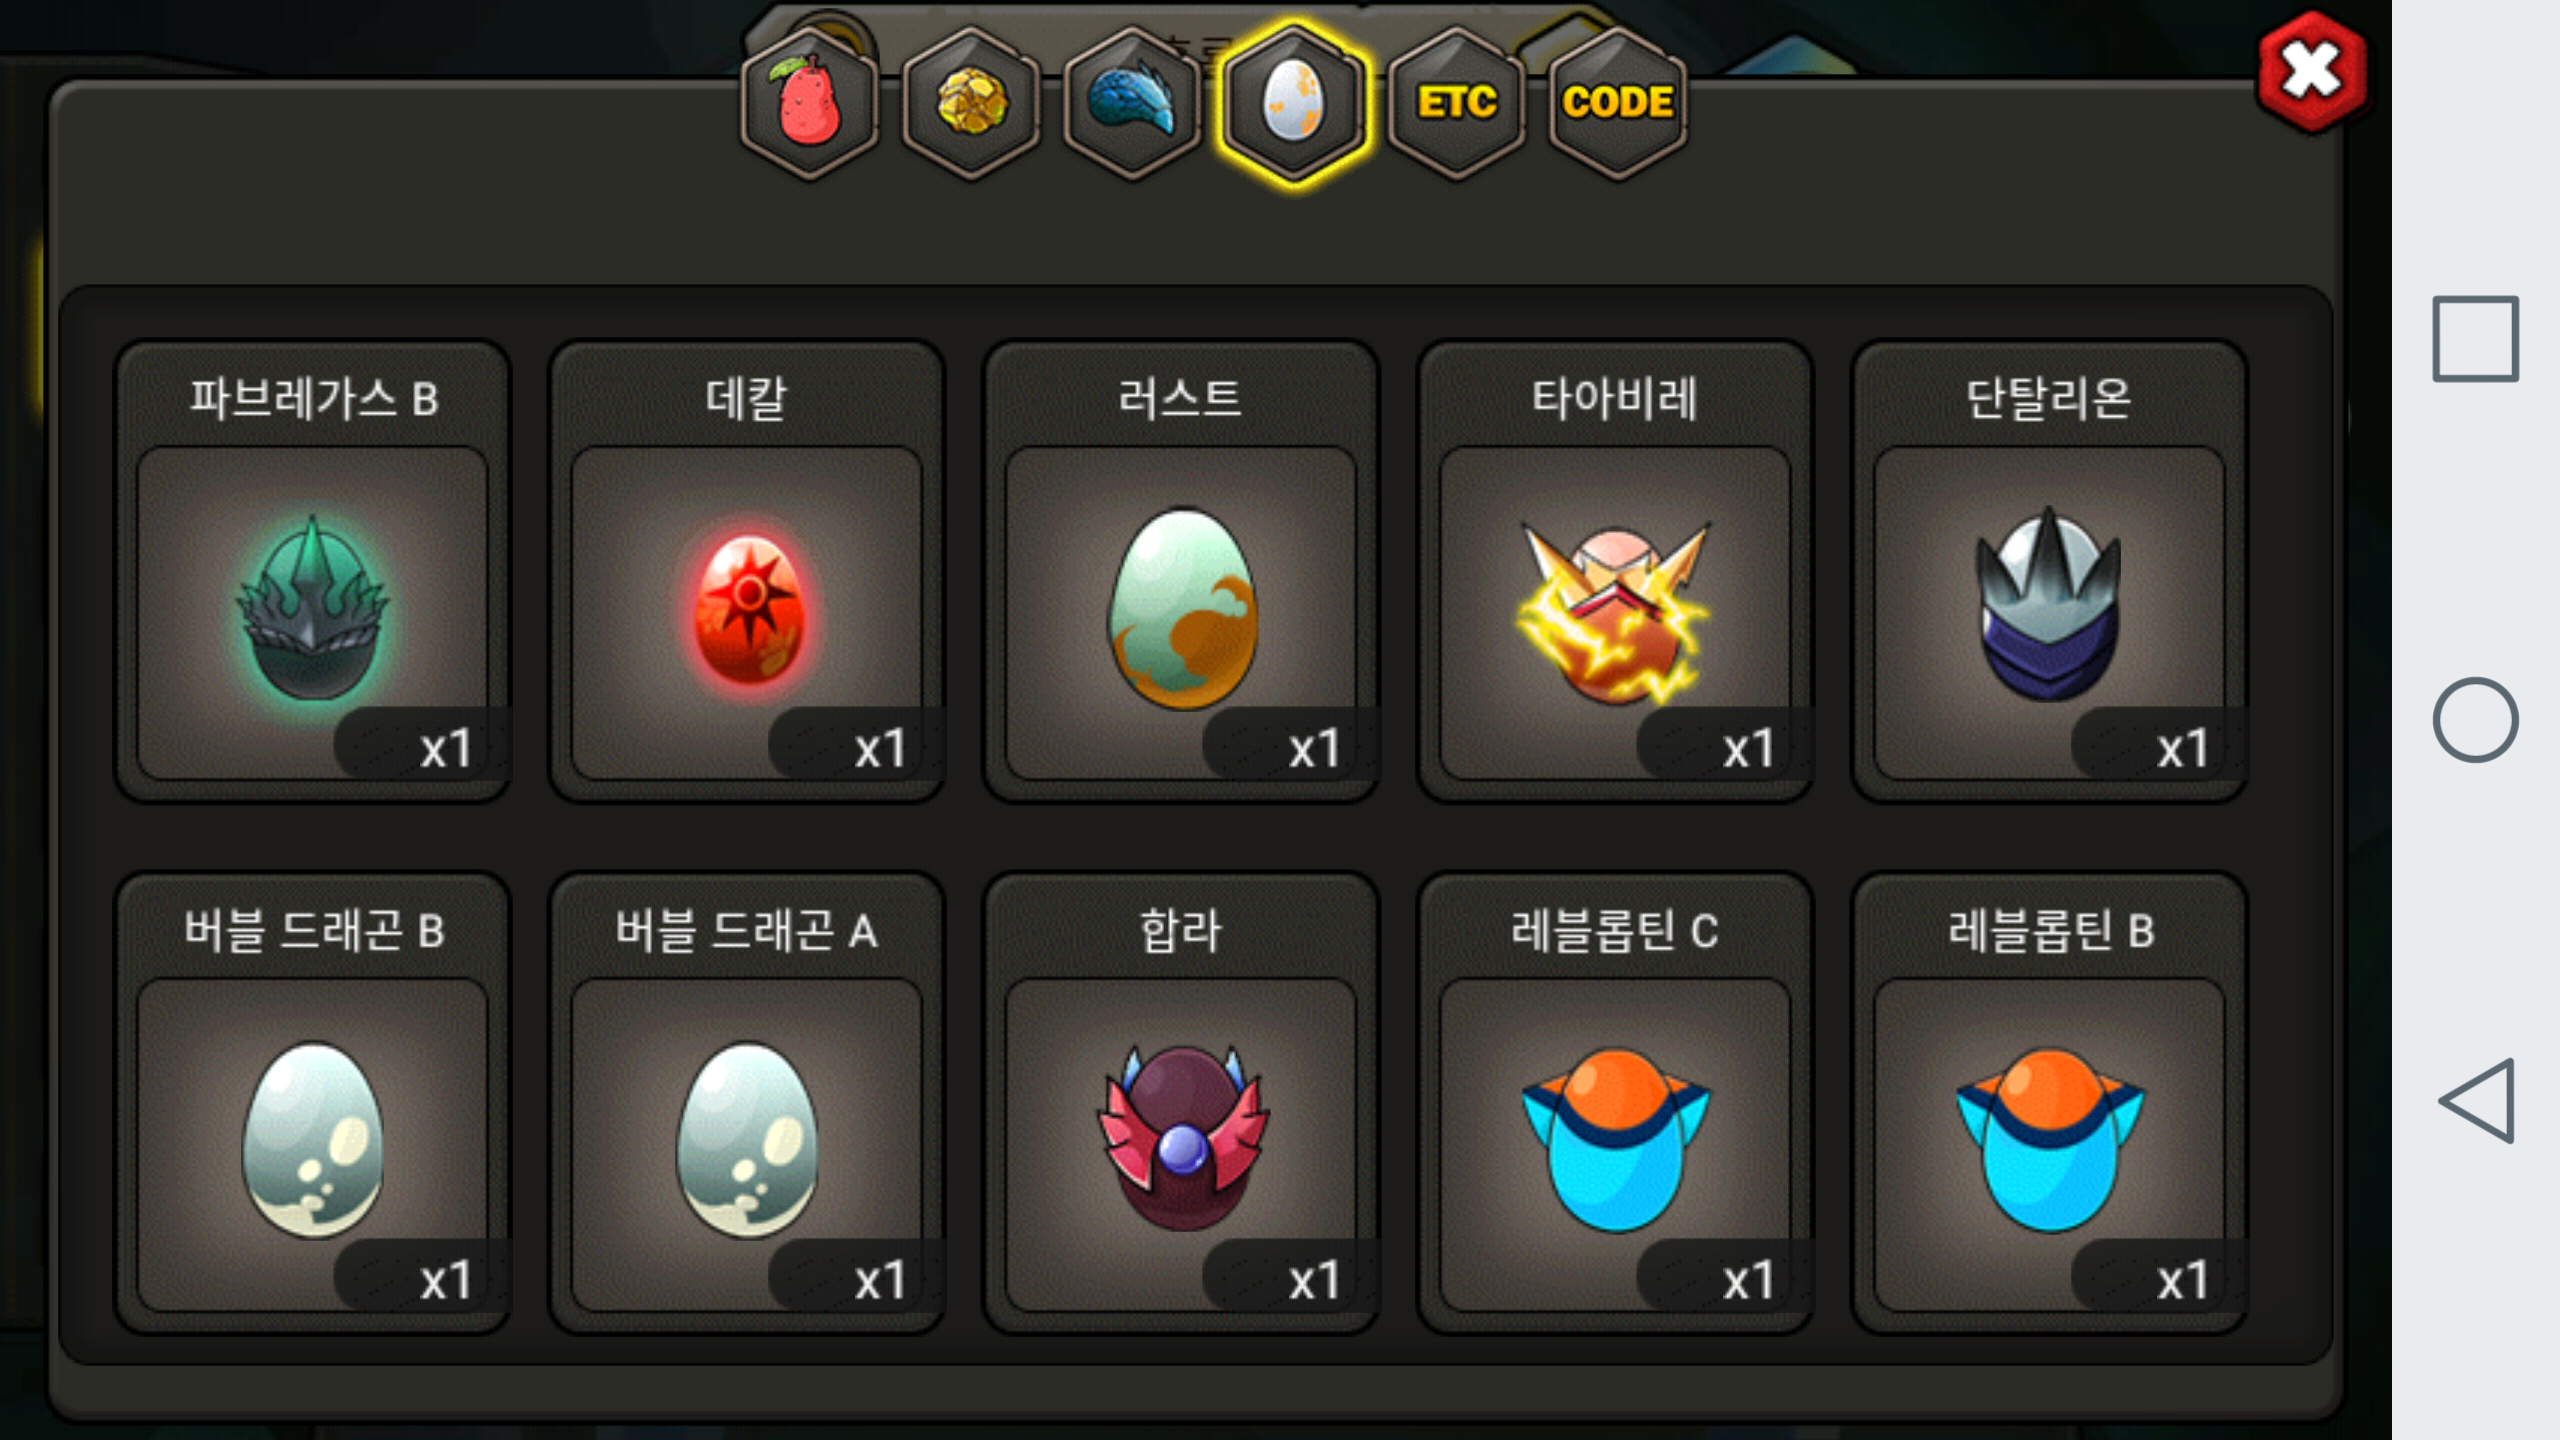Select the 레블롭틴 C blue egg

[1615, 1103]
